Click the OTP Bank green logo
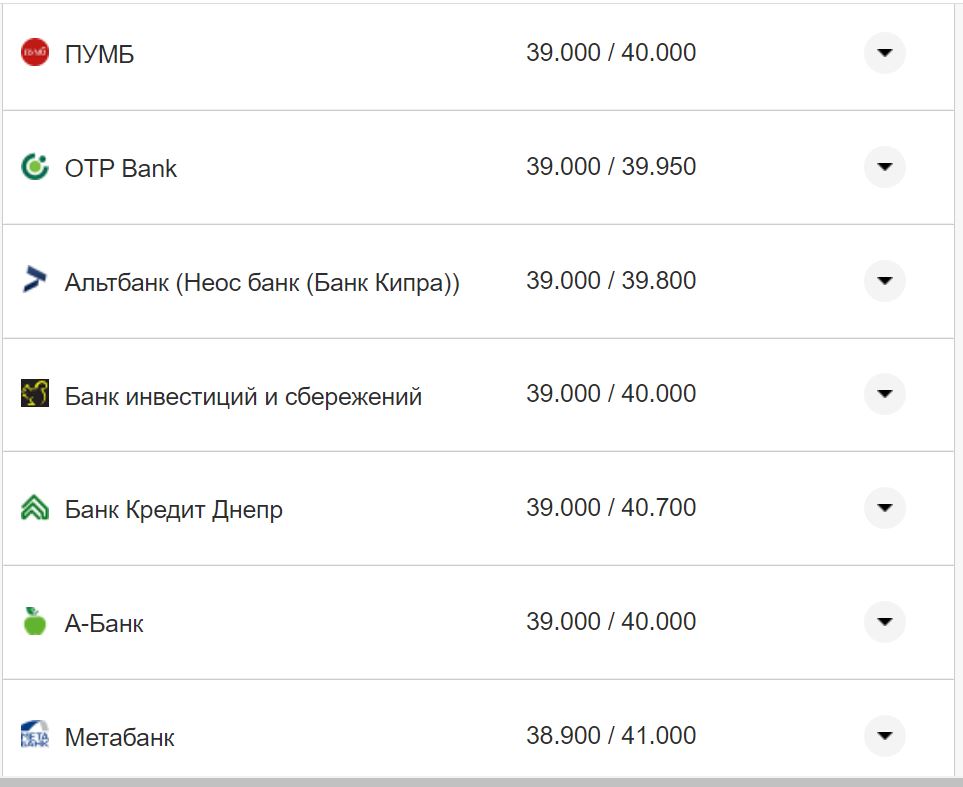 35,167
